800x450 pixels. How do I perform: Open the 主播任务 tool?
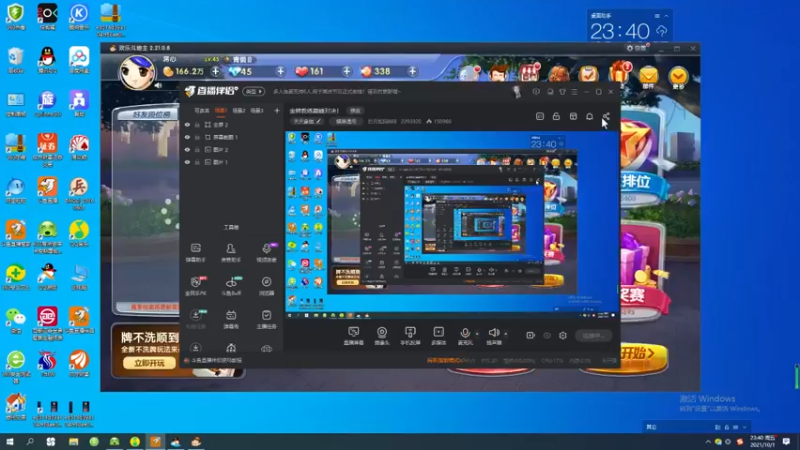tap(266, 319)
